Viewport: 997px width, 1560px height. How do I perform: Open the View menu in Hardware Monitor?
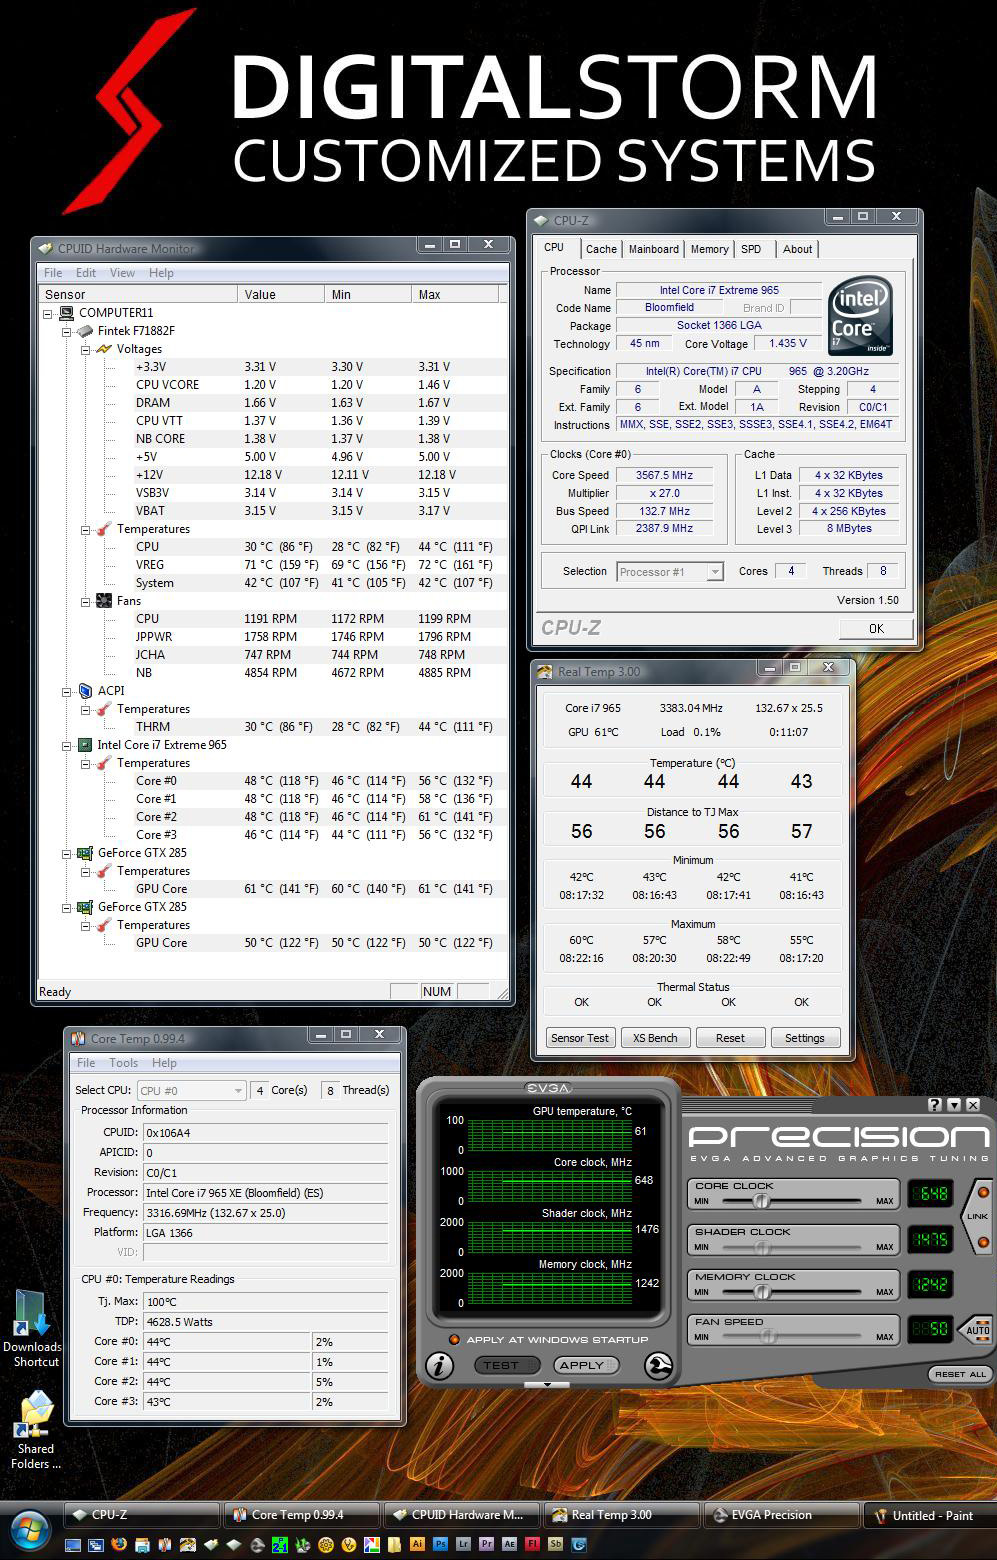[x=122, y=273]
